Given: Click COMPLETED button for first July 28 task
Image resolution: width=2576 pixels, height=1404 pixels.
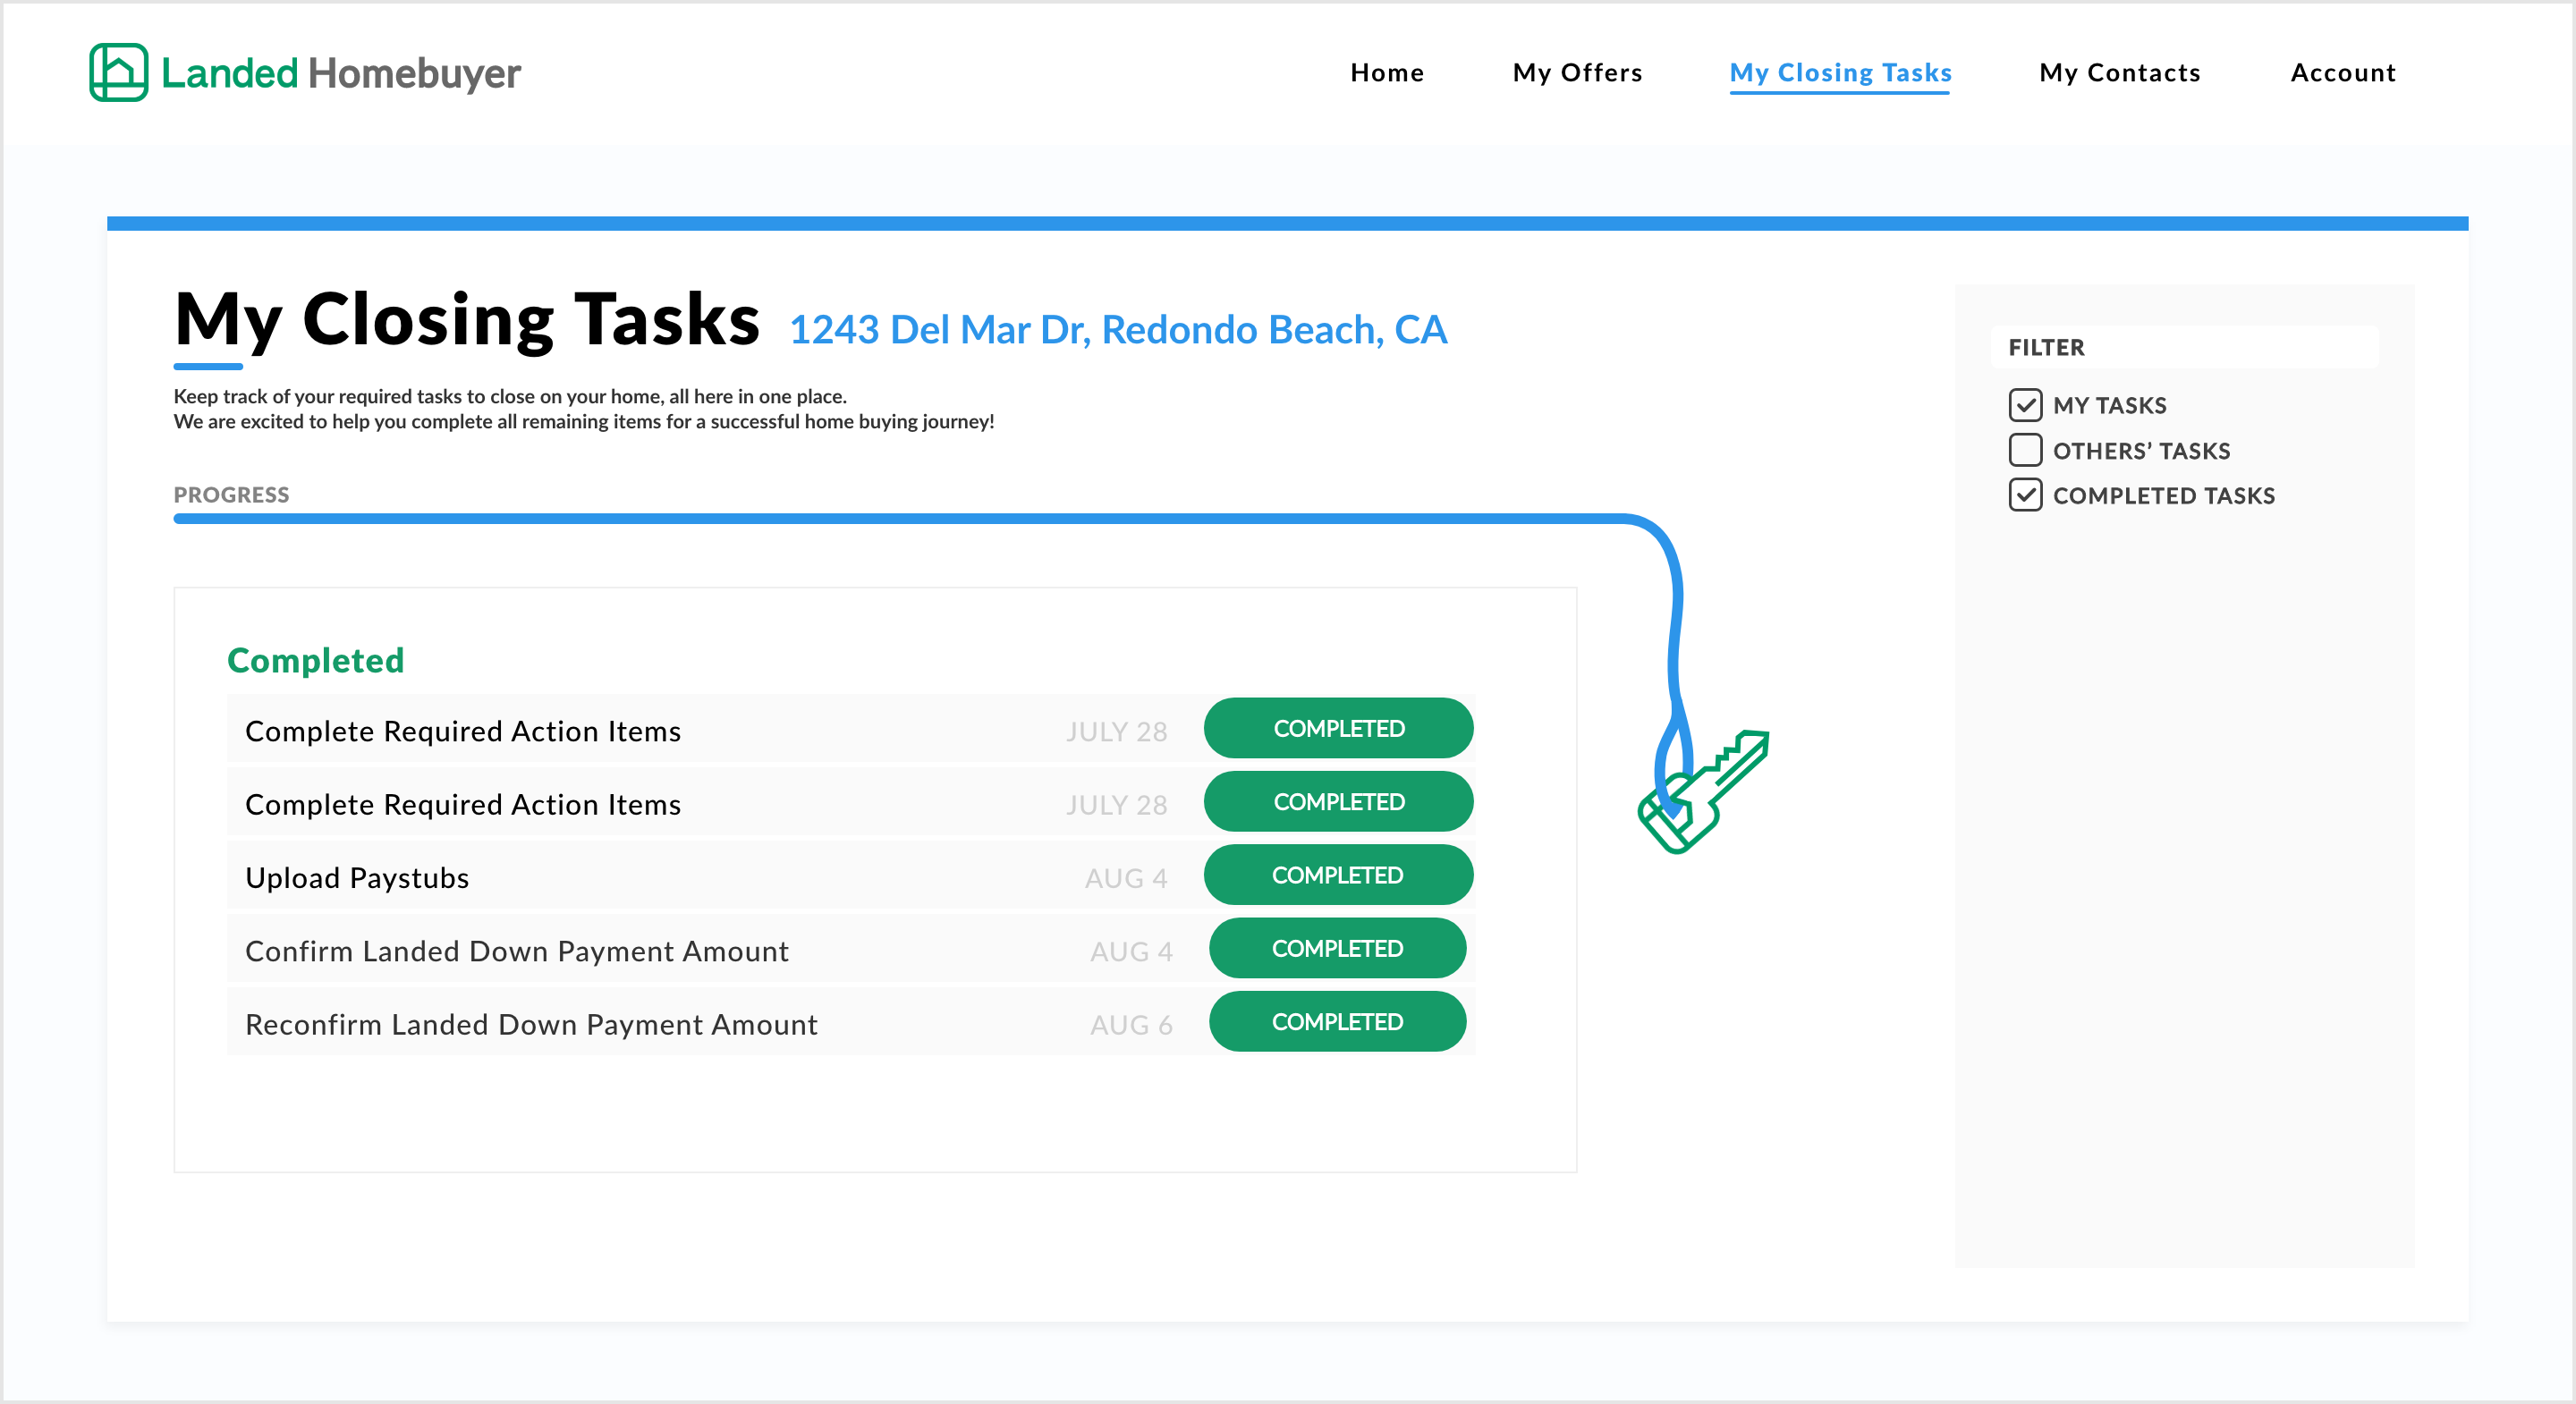Looking at the screenshot, I should tap(1338, 728).
